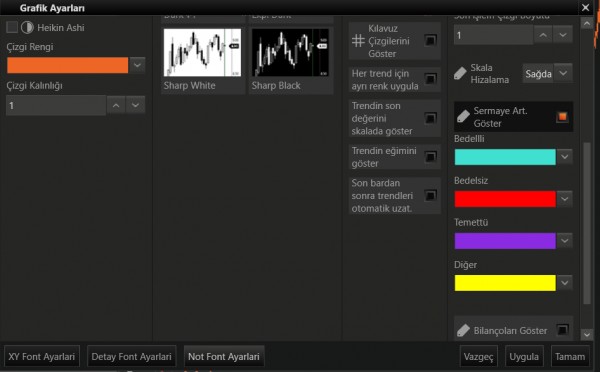
Task: Toggle Kılavuz Çizgilerini Göster checkbox
Action: tap(430, 40)
